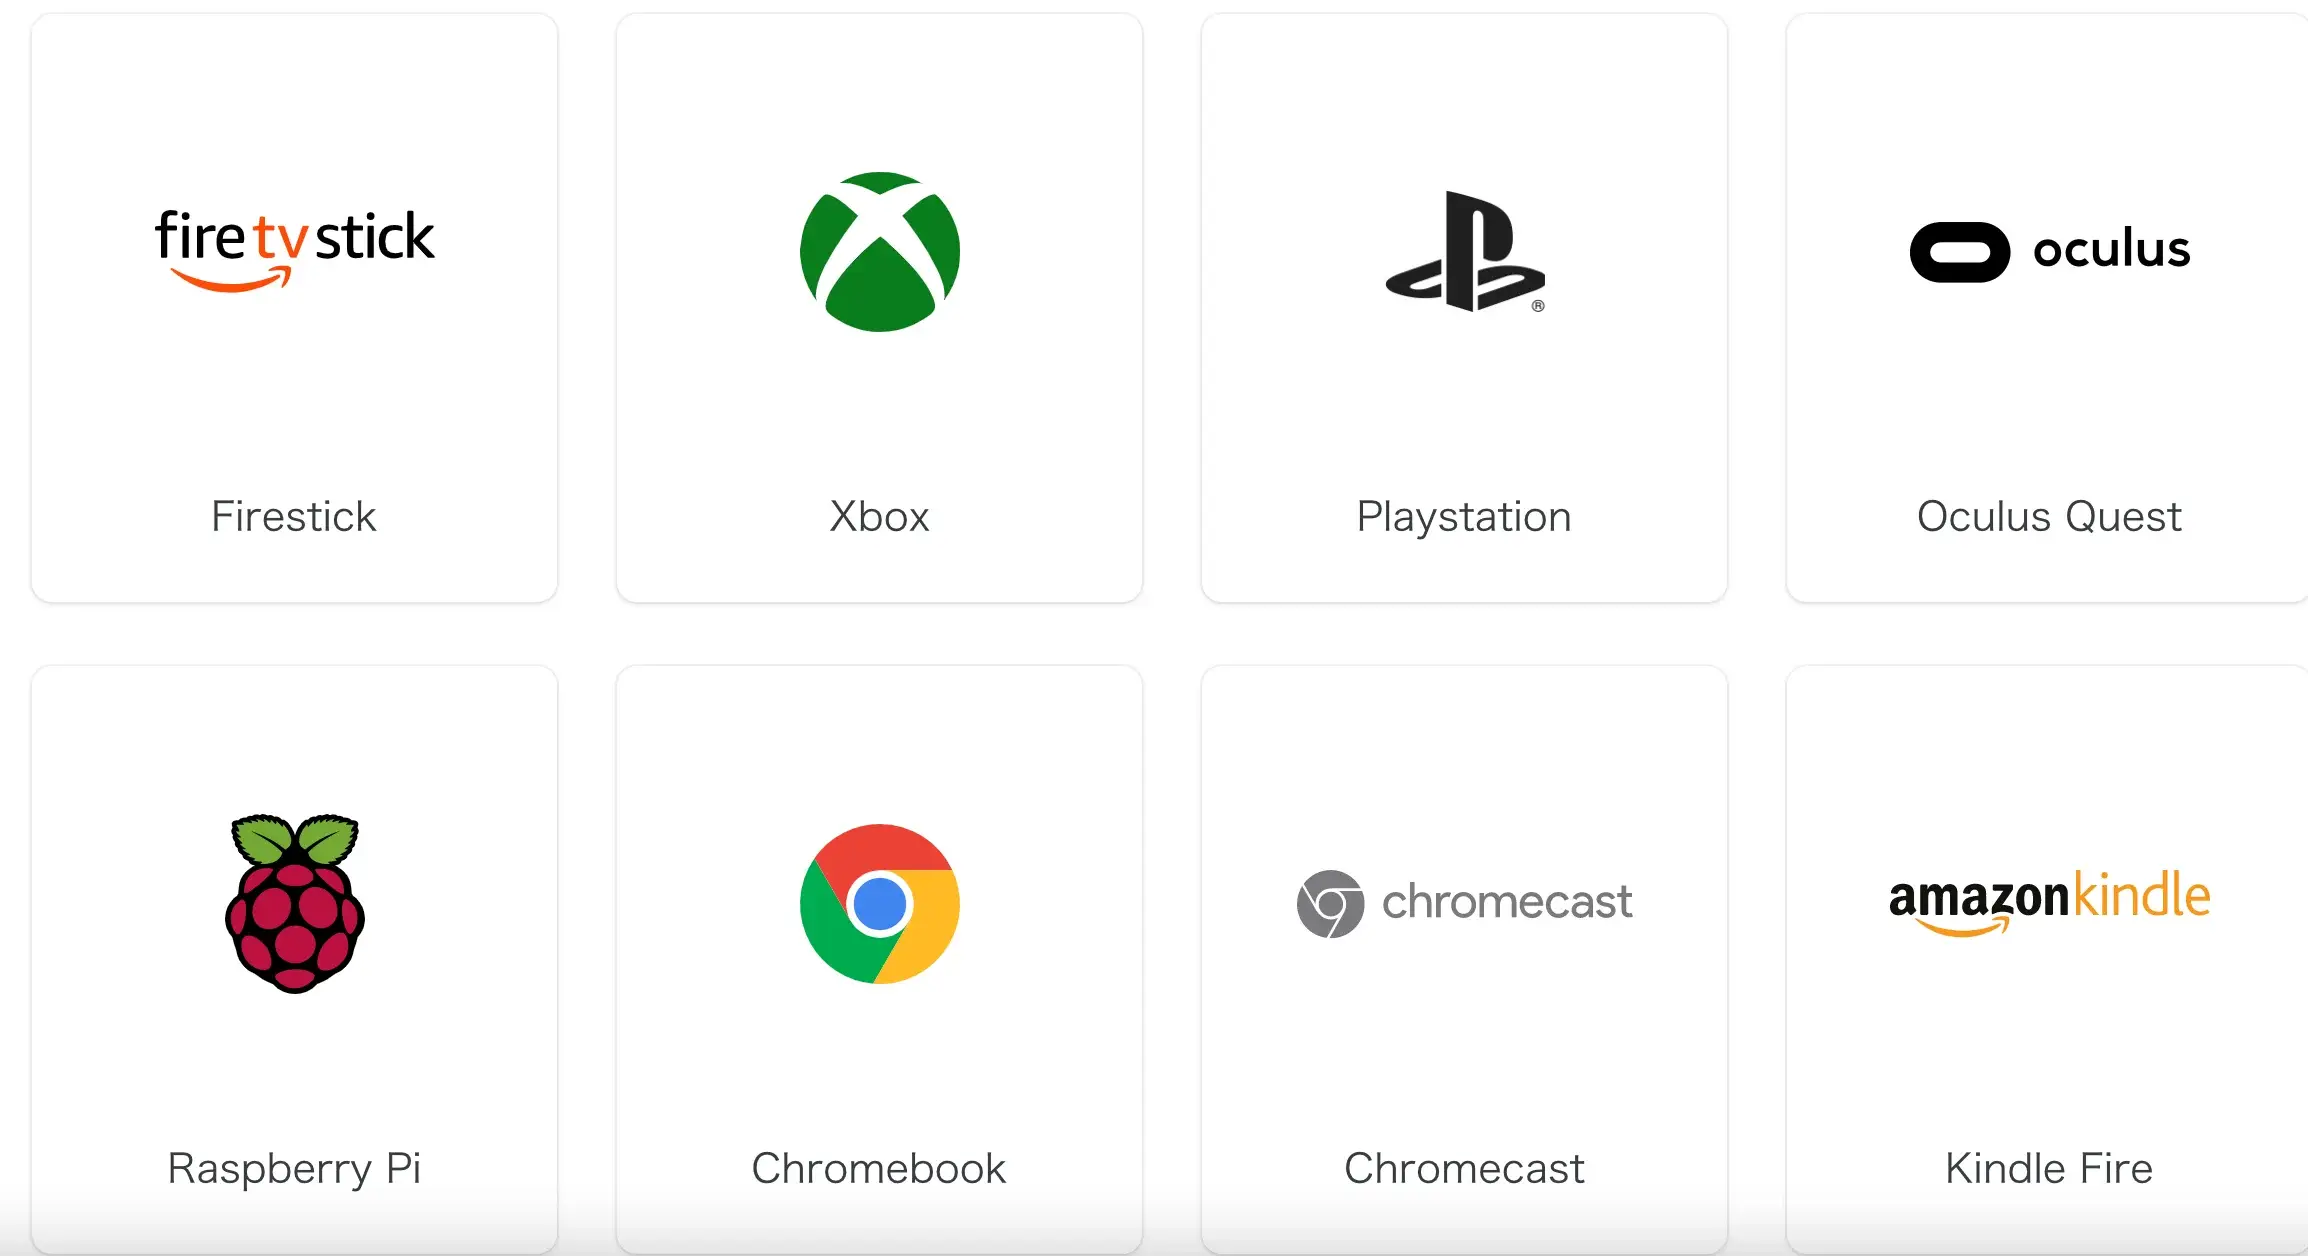Click the Fire TV Stick logo
Viewport: 2308px width, 1256px height.
click(x=294, y=250)
